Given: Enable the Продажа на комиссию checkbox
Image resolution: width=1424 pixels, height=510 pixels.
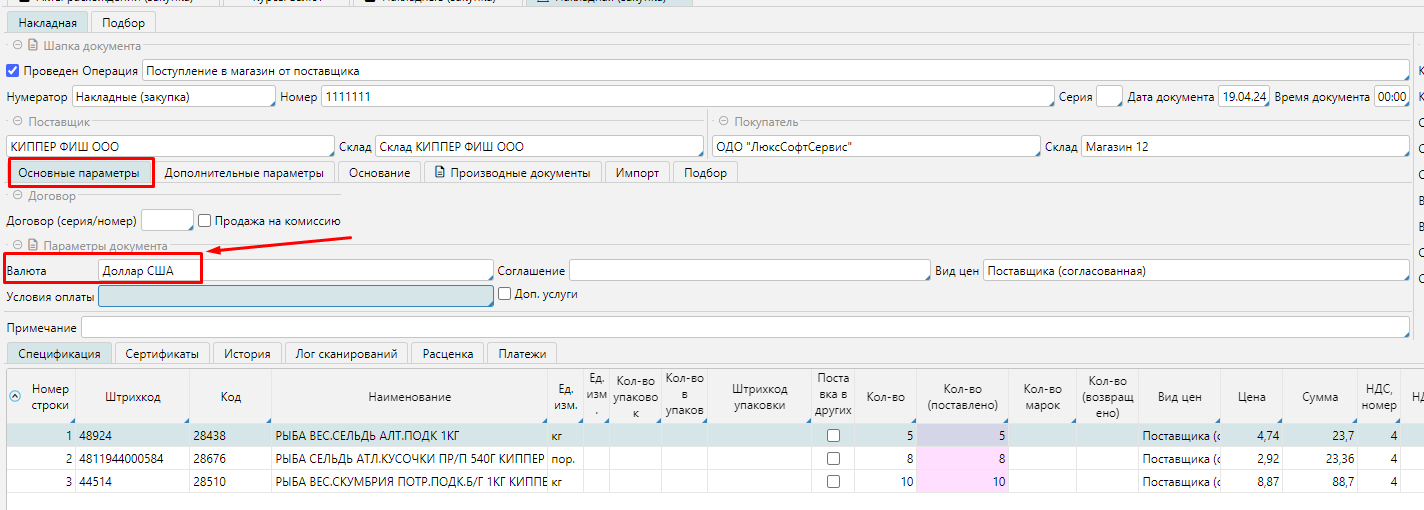Looking at the screenshot, I should 205,221.
